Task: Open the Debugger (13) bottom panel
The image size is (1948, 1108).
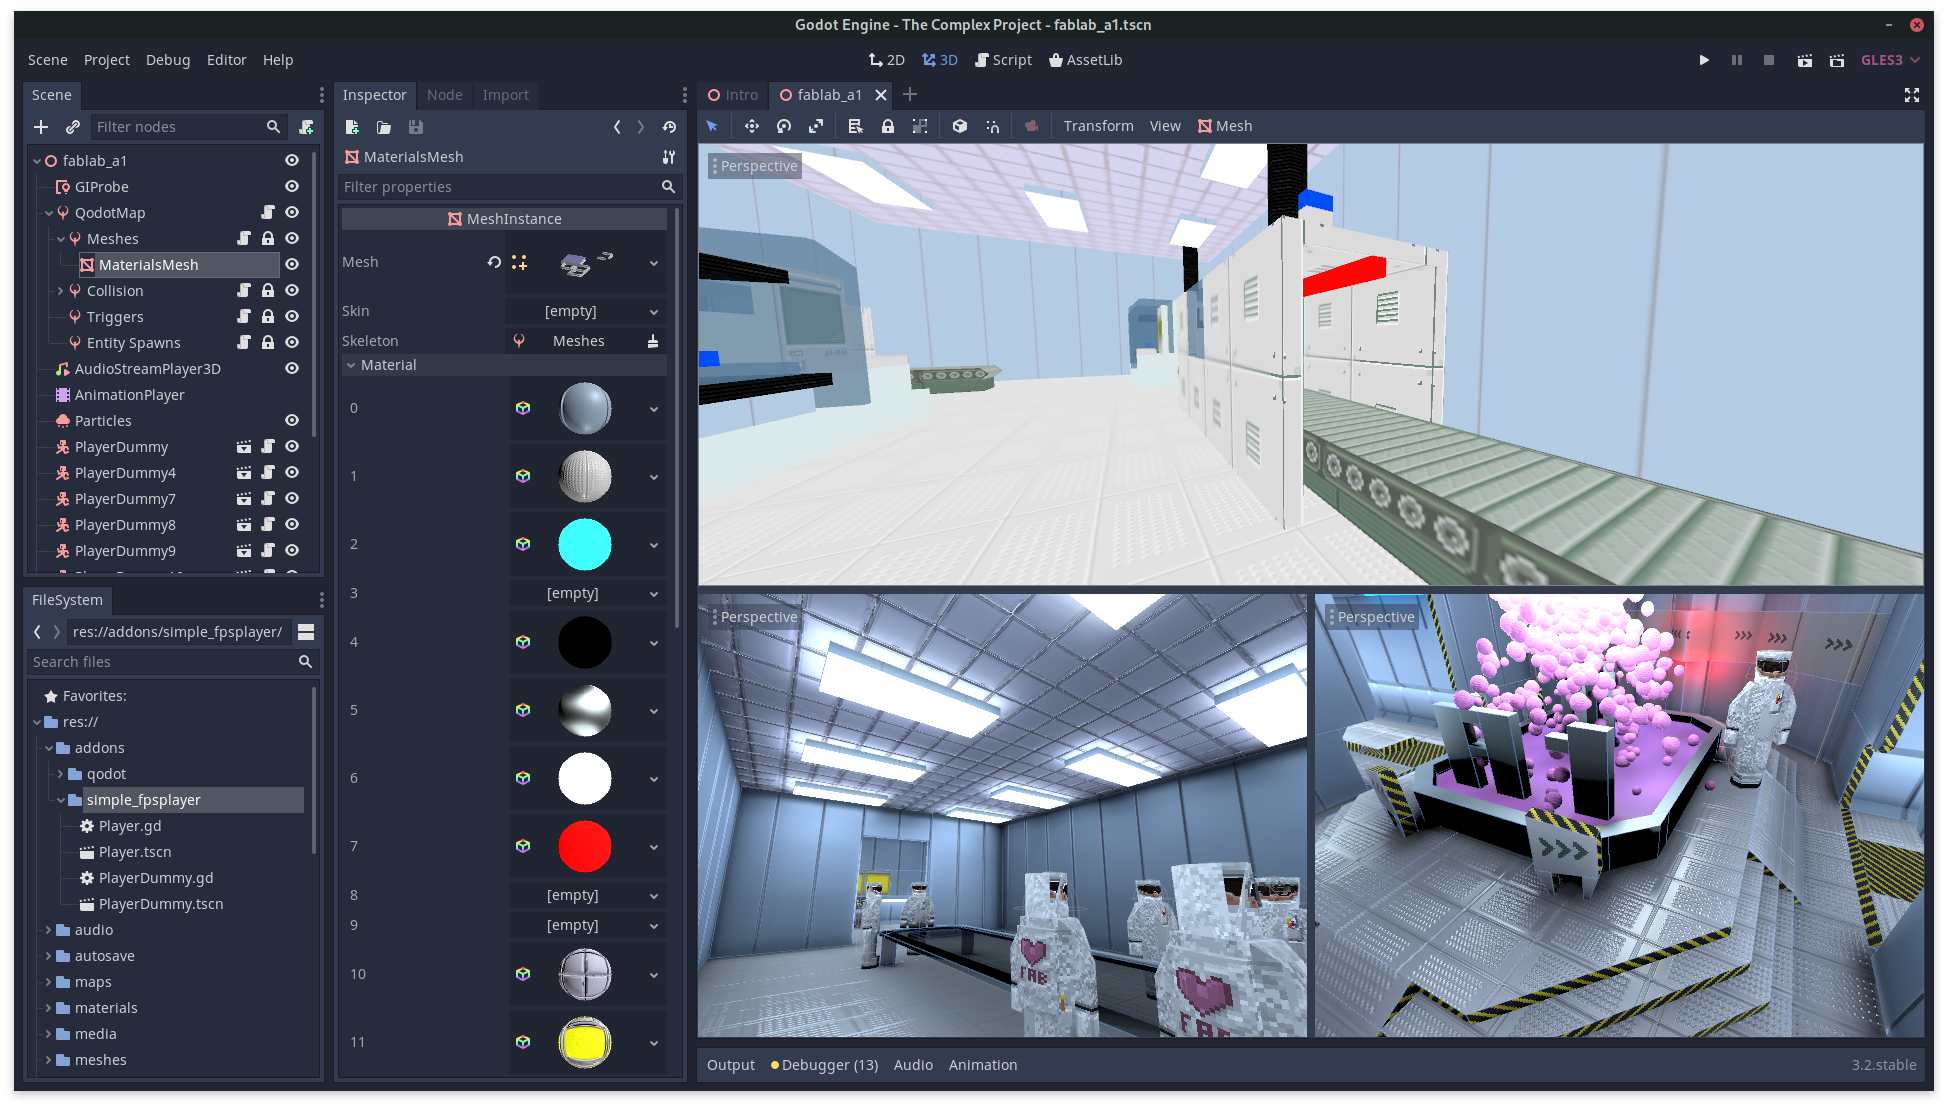Action: pos(824,1065)
